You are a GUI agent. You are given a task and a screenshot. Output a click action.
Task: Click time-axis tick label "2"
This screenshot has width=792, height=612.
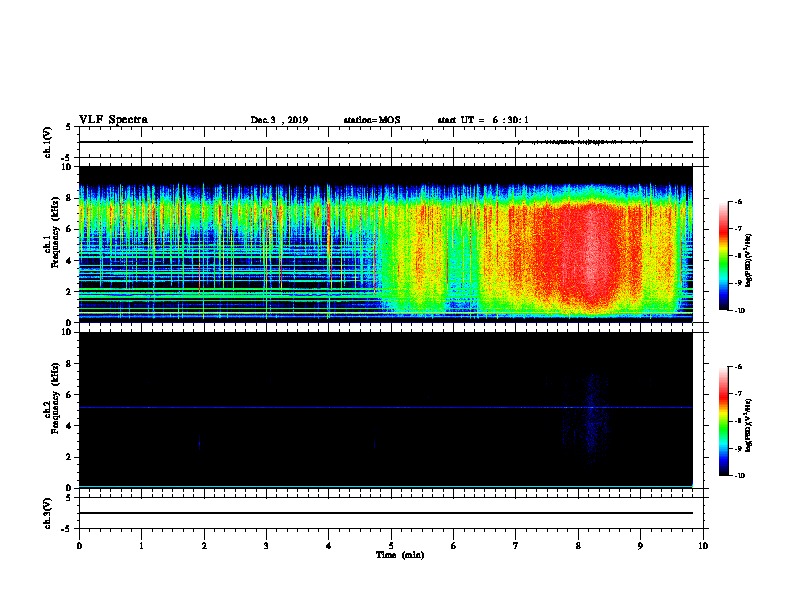204,546
